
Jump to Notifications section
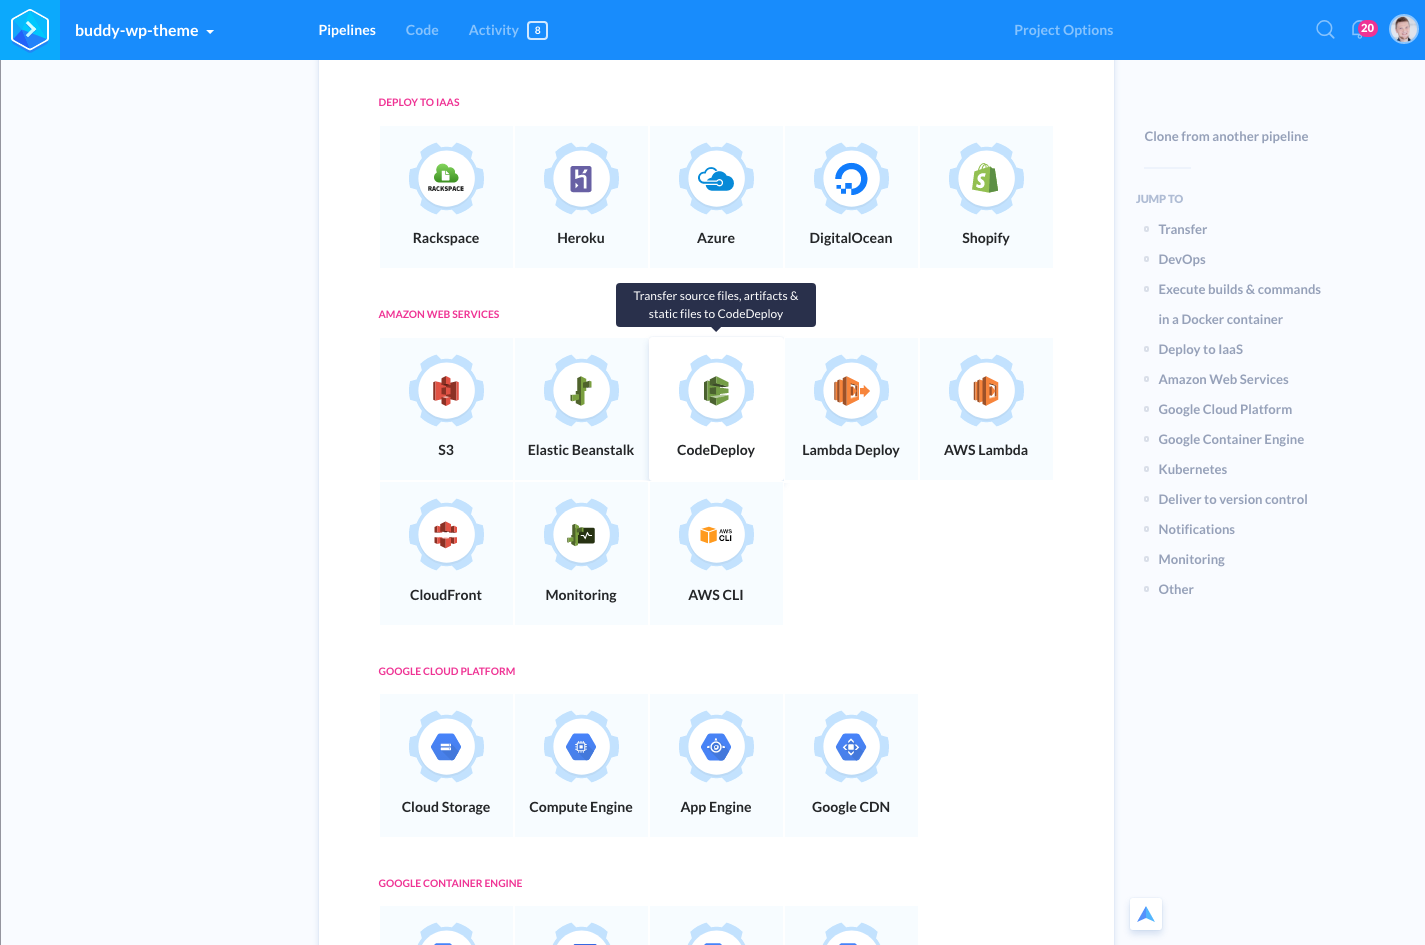(x=1196, y=529)
